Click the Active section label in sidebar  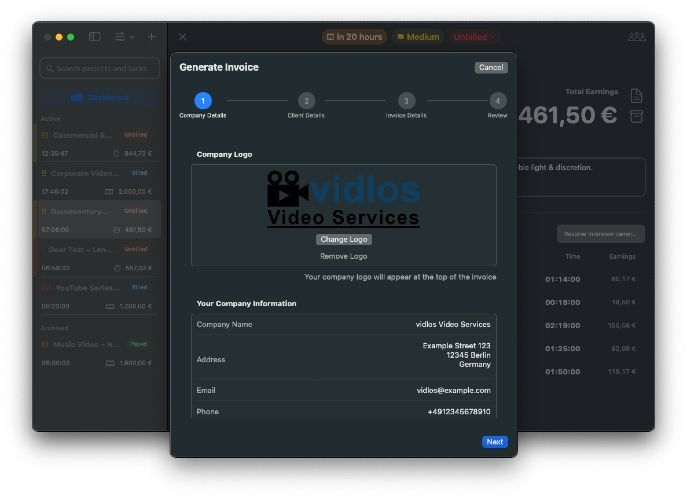50,119
